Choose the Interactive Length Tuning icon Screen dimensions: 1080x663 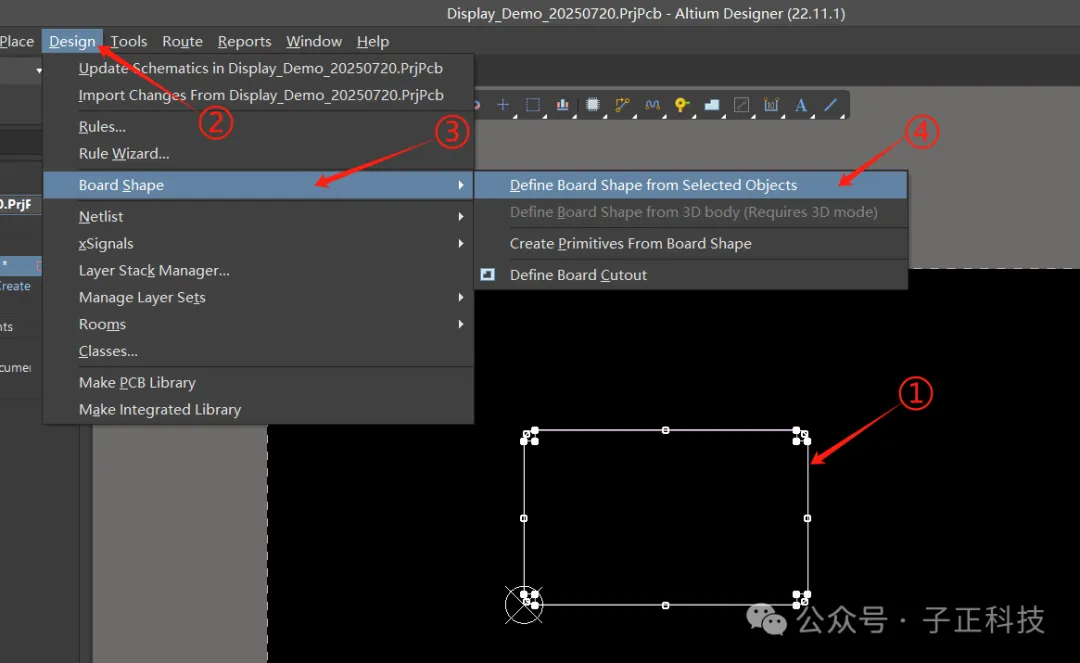click(x=652, y=105)
